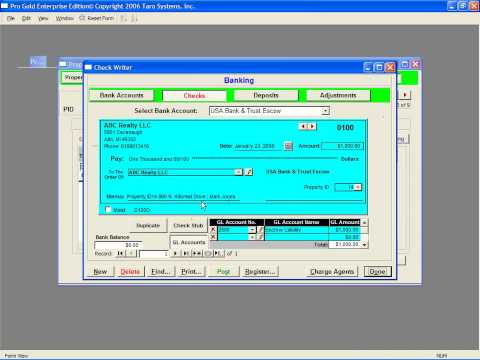Image resolution: width=480 pixels, height=360 pixels.
Task: Switch to the Deposits tab
Action: [266, 95]
